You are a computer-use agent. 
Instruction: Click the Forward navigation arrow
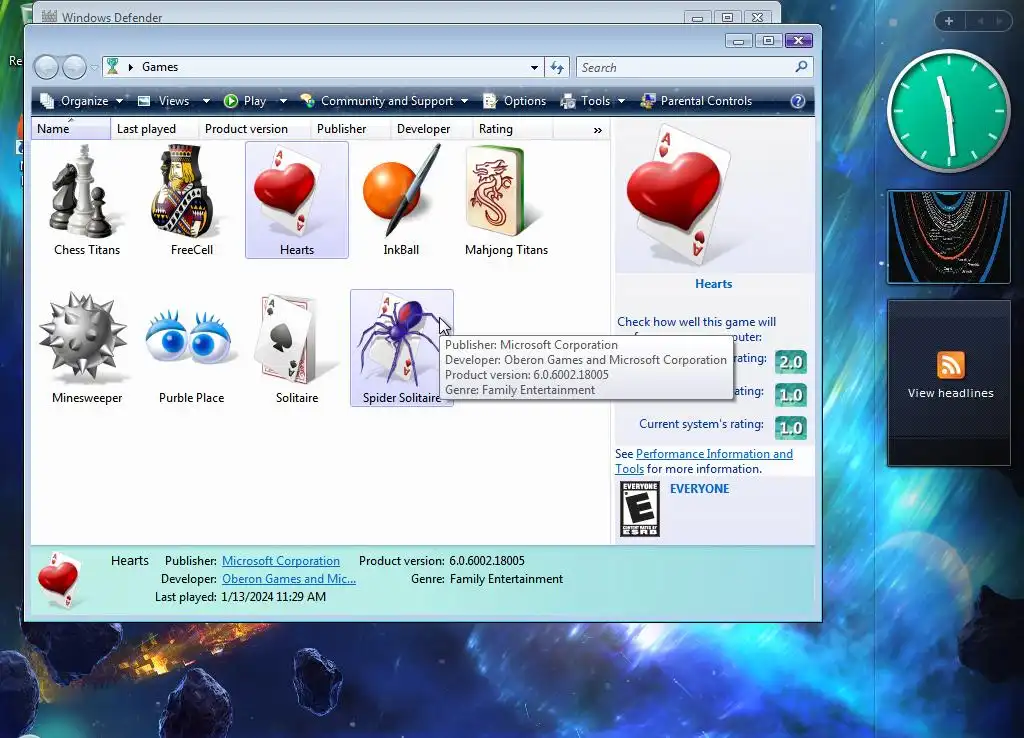74,67
